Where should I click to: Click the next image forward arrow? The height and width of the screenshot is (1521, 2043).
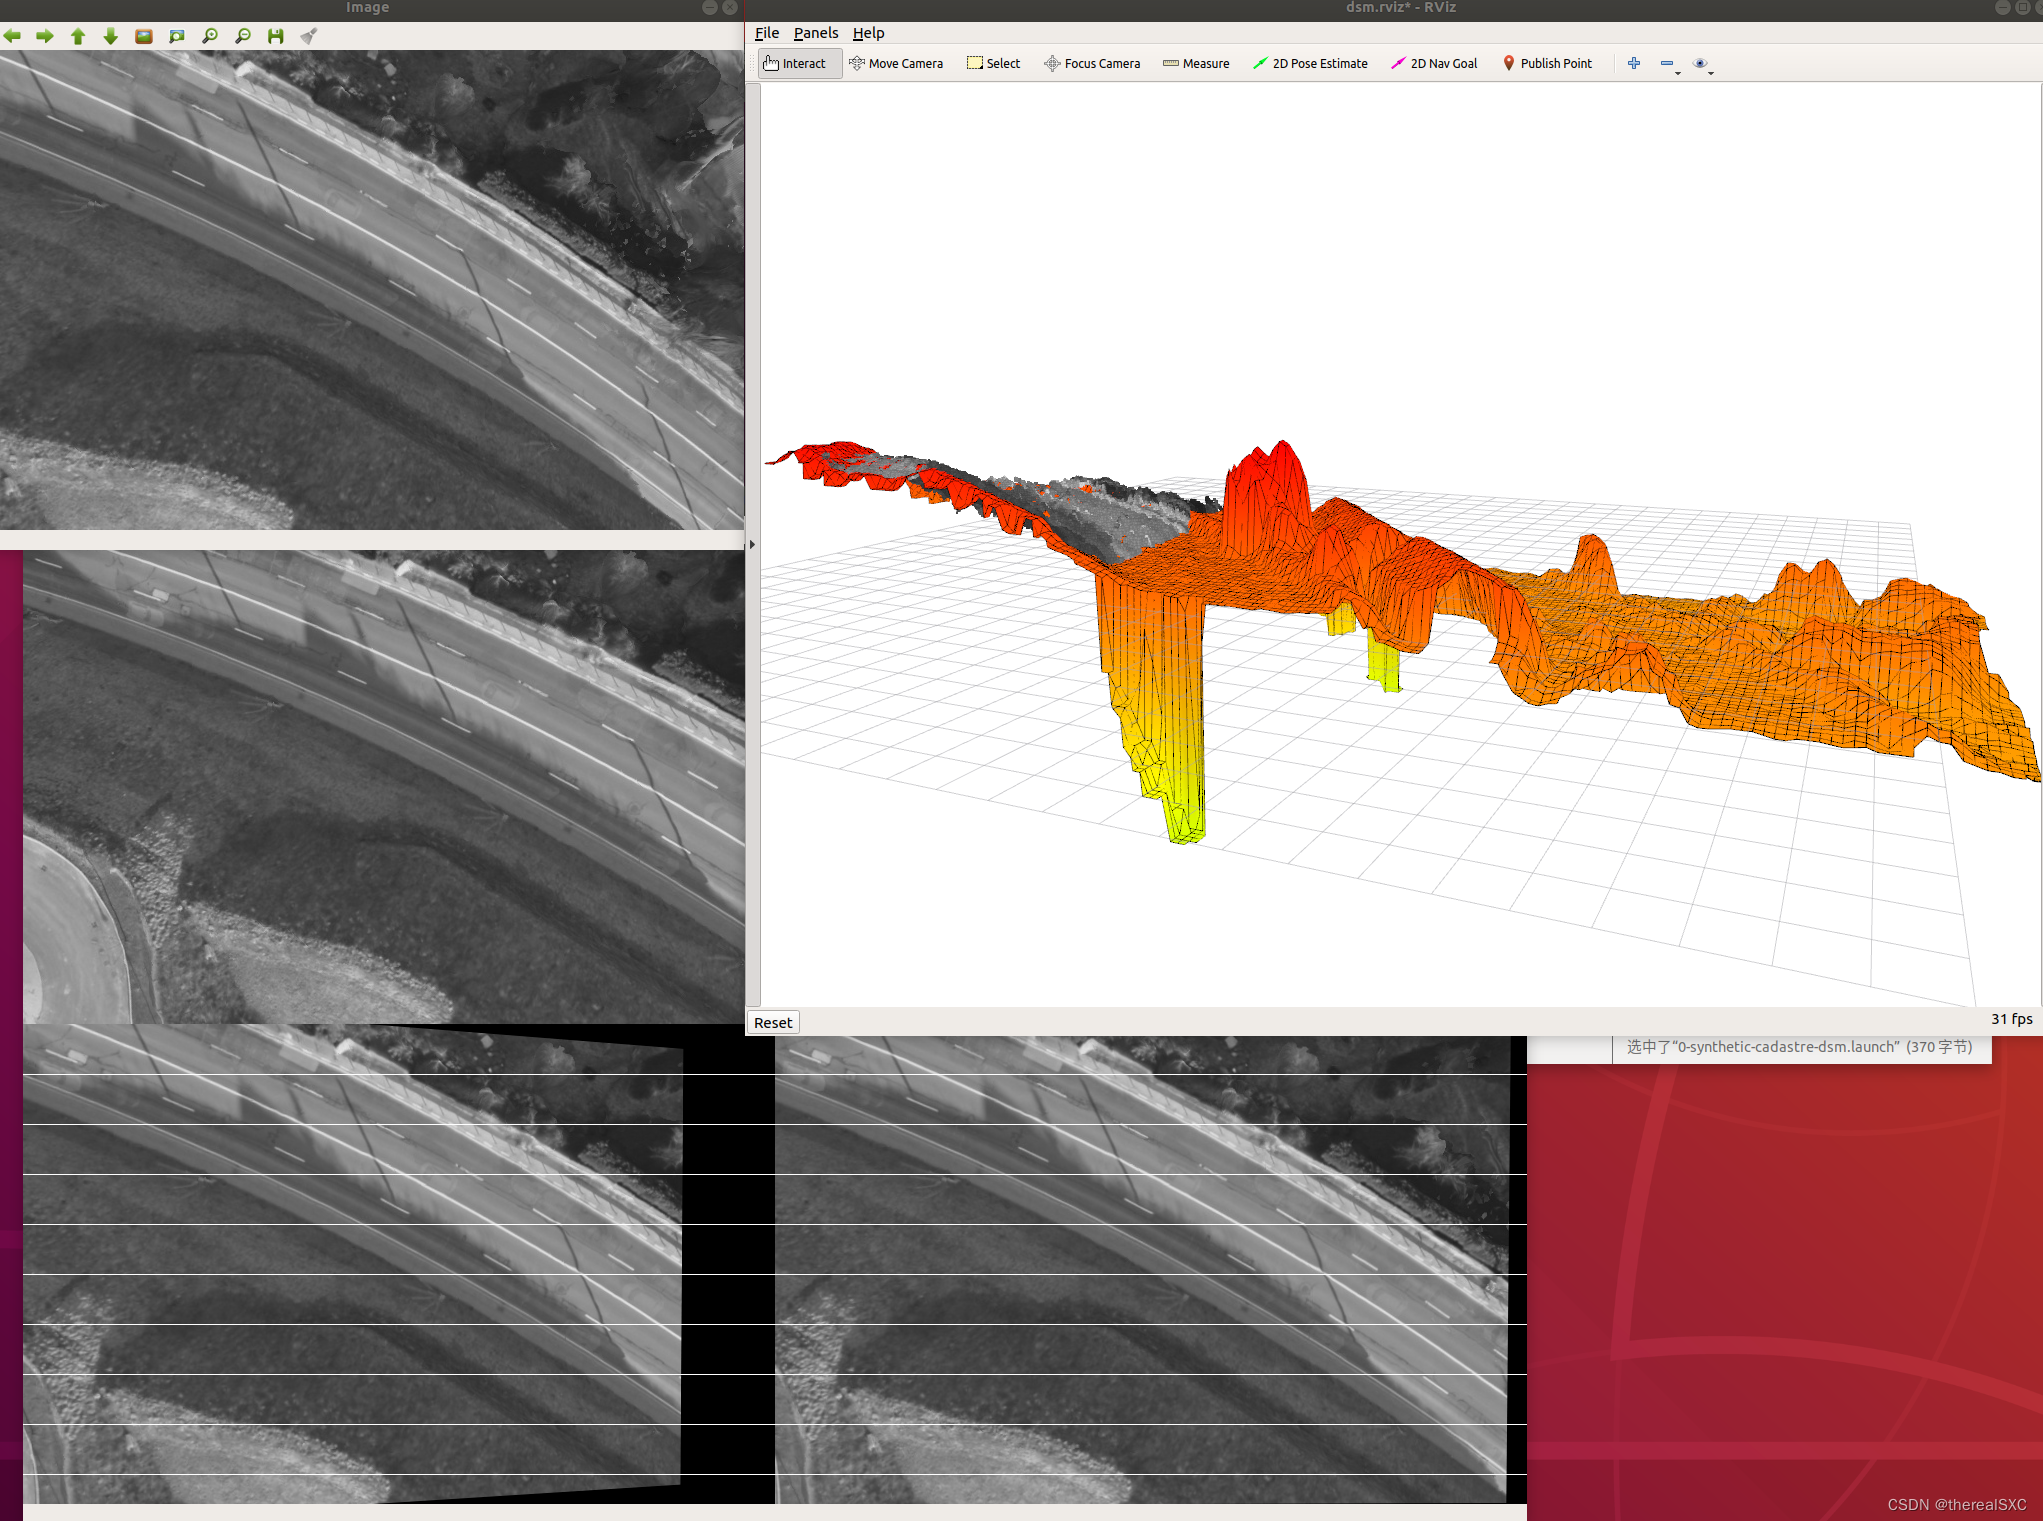coord(45,36)
